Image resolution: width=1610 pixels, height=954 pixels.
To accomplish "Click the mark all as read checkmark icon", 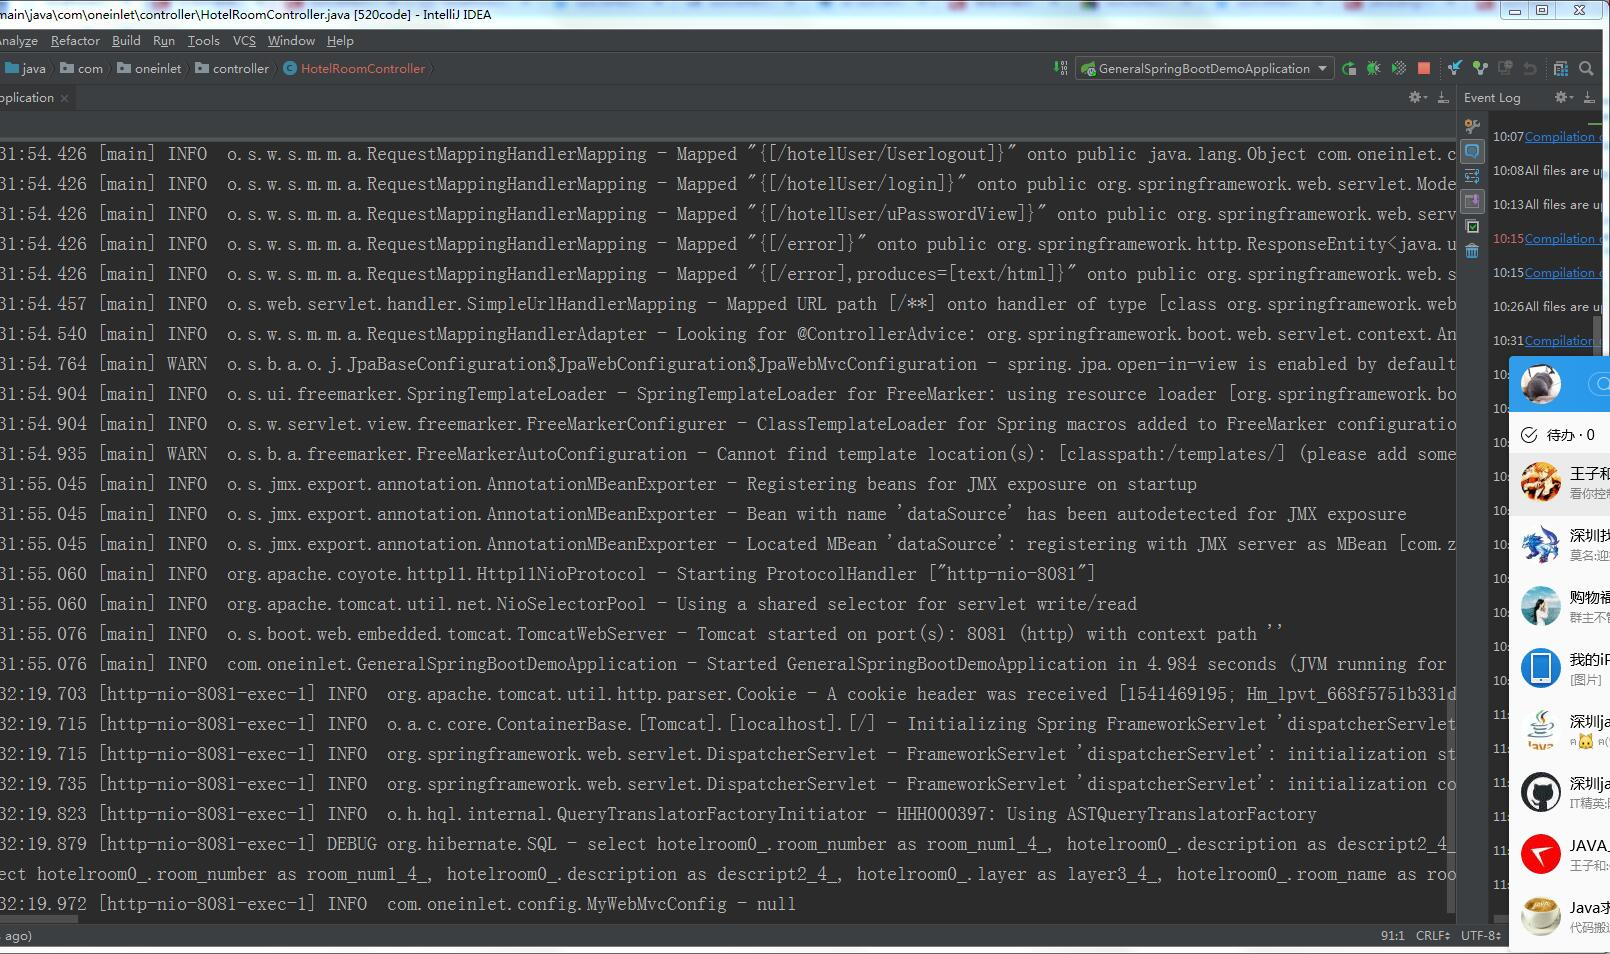I will pyautogui.click(x=1472, y=226).
